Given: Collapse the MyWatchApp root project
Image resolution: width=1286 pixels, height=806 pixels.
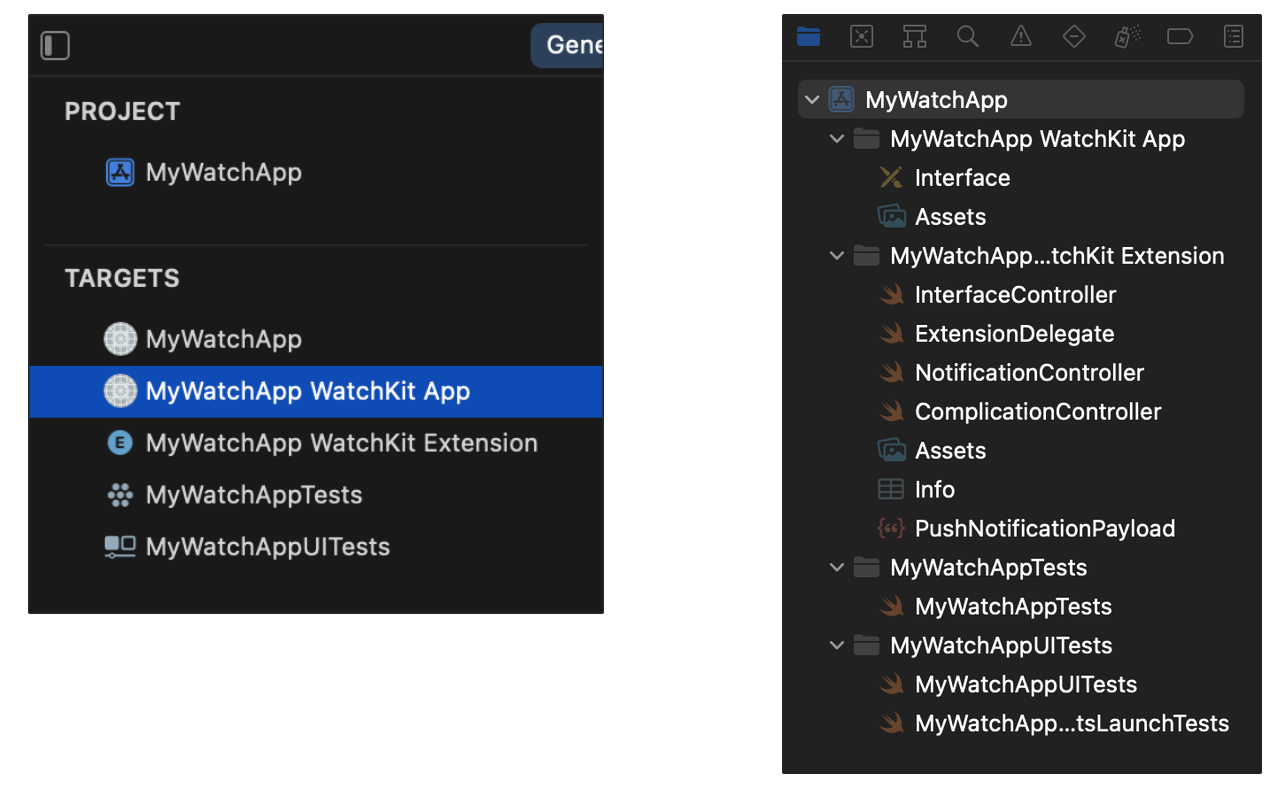Looking at the screenshot, I should pyautogui.click(x=812, y=100).
